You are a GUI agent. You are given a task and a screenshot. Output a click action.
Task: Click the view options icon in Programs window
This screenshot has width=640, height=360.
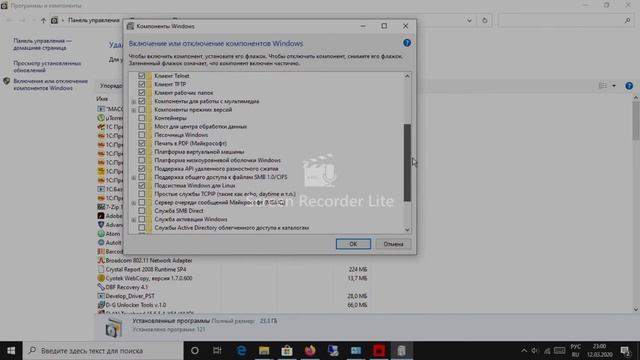602,86
